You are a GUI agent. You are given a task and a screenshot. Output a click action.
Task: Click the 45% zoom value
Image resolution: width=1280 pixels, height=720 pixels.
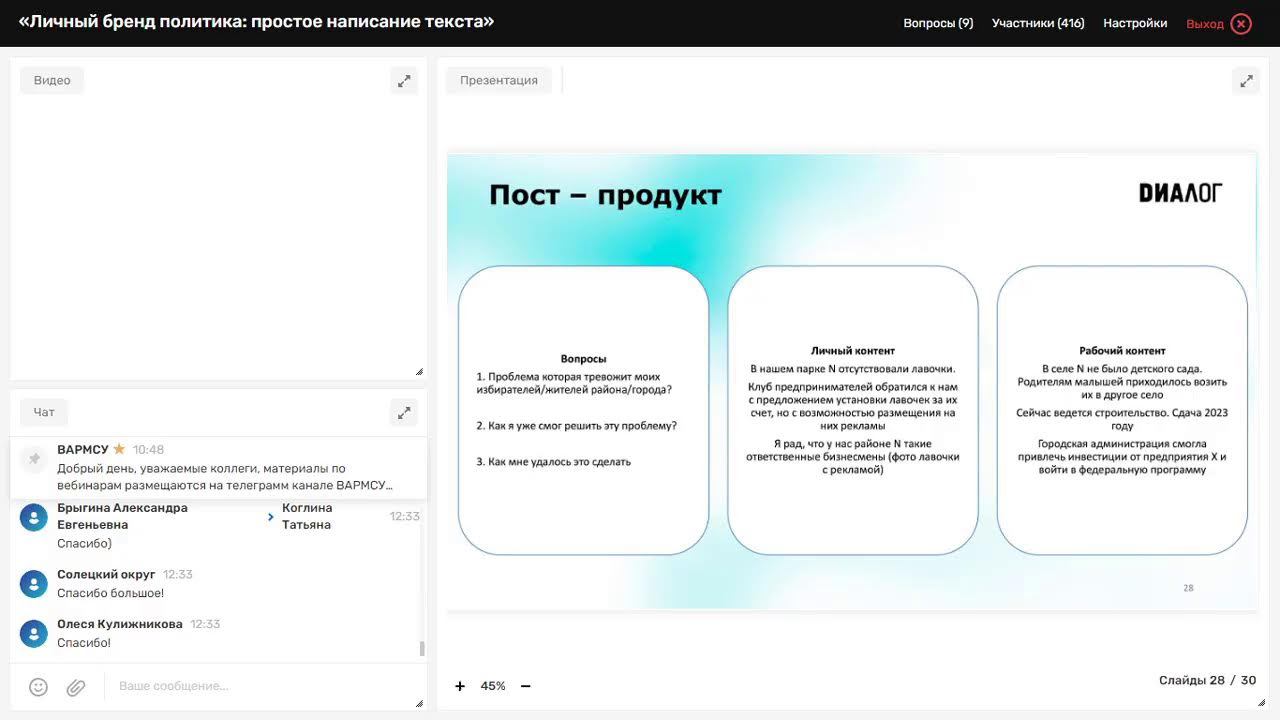tap(493, 686)
